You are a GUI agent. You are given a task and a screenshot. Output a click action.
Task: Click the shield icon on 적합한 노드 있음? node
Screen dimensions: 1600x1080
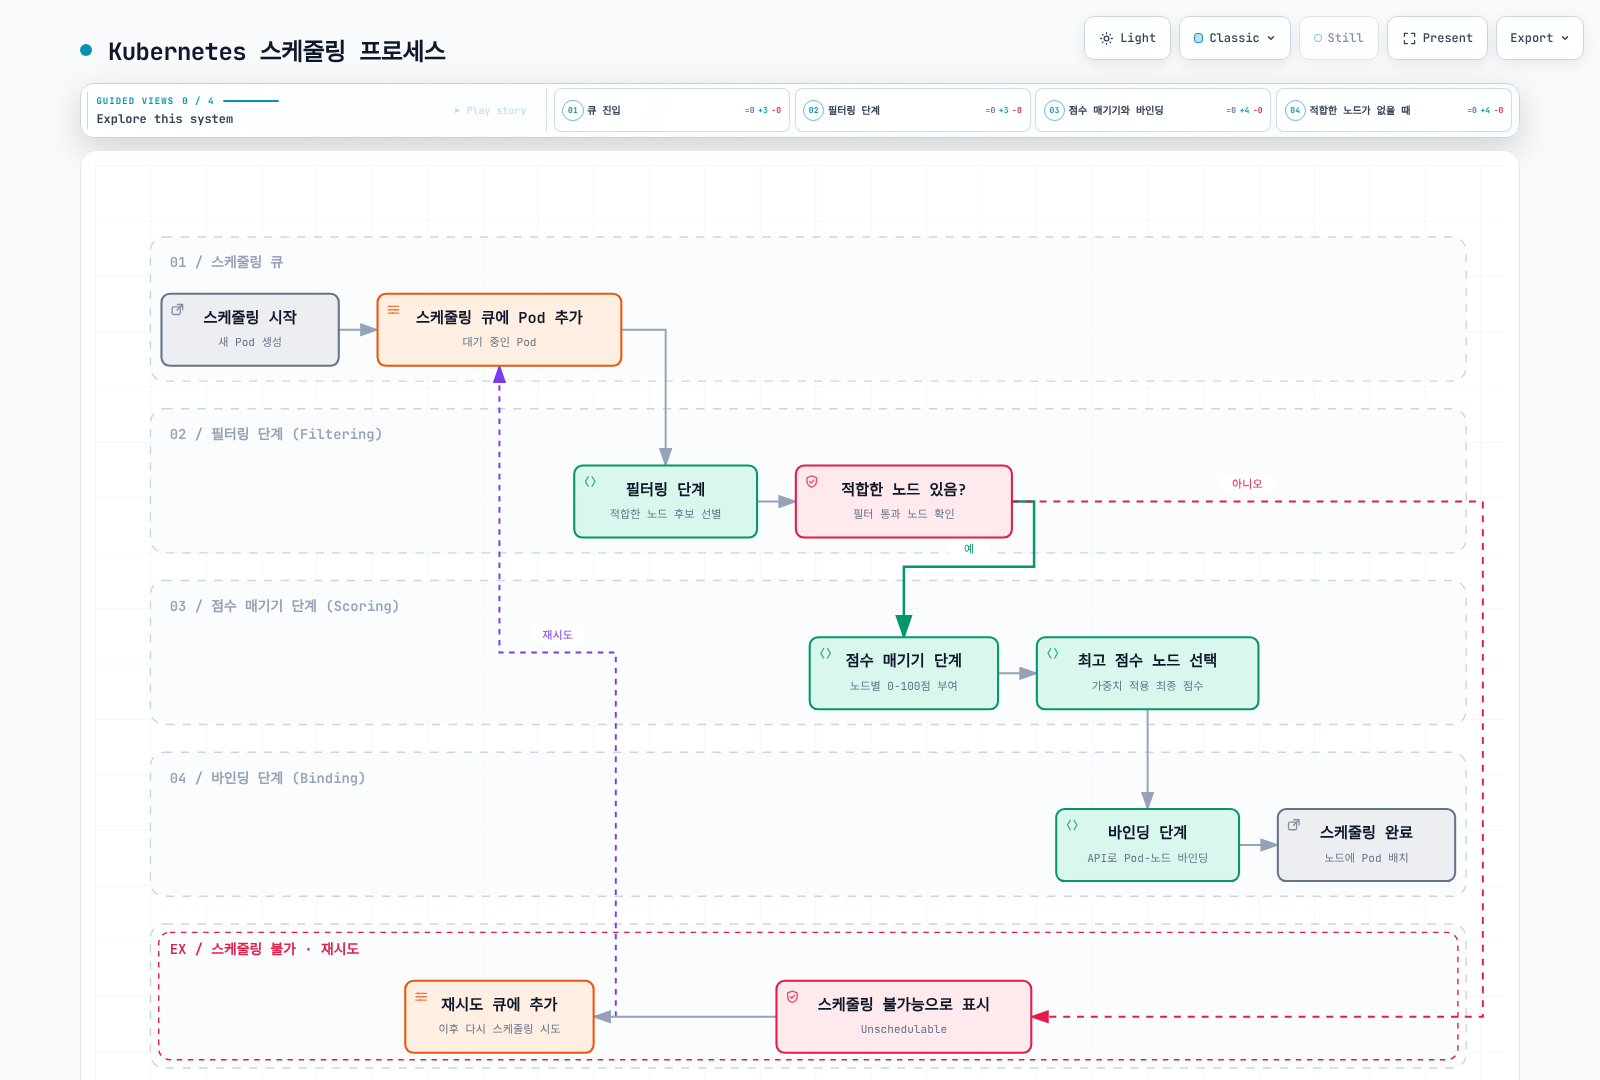coord(812,482)
